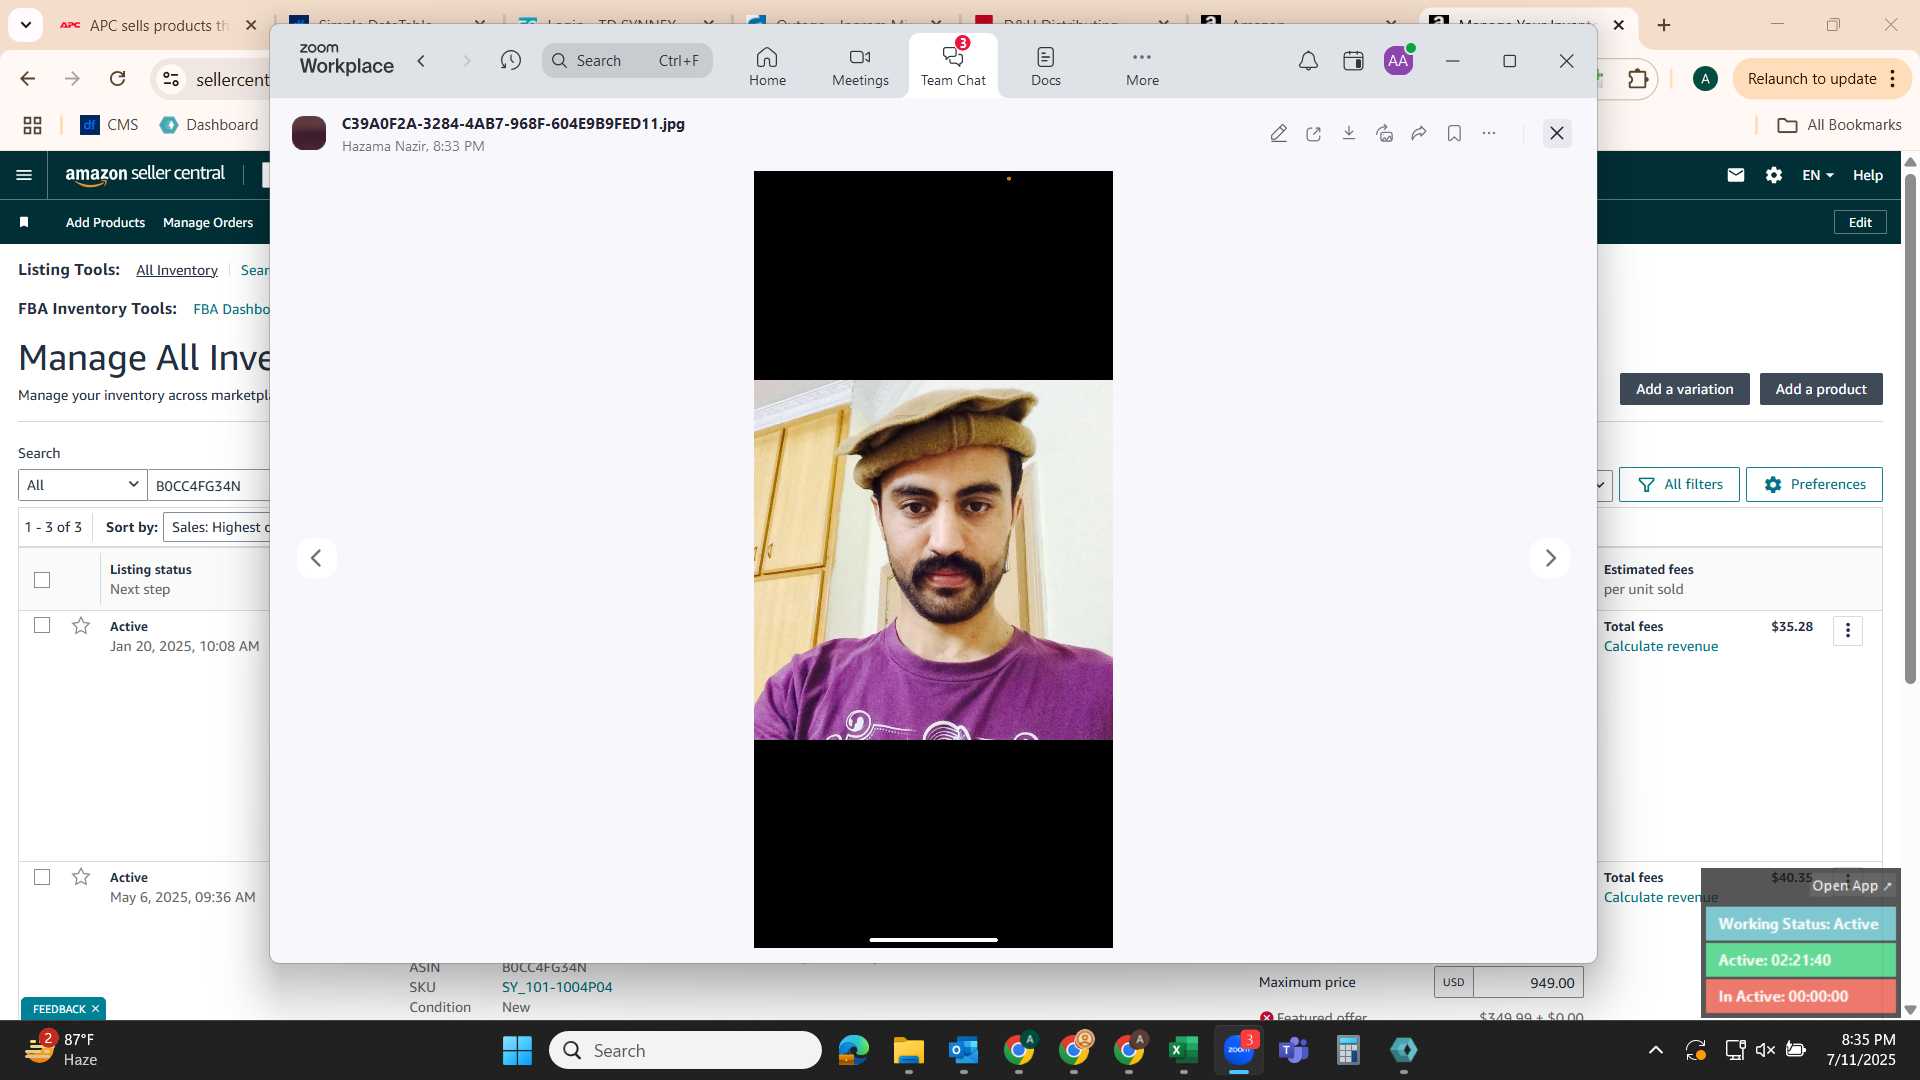Click the previewed photo
The width and height of the screenshot is (1920, 1080).
point(933,559)
